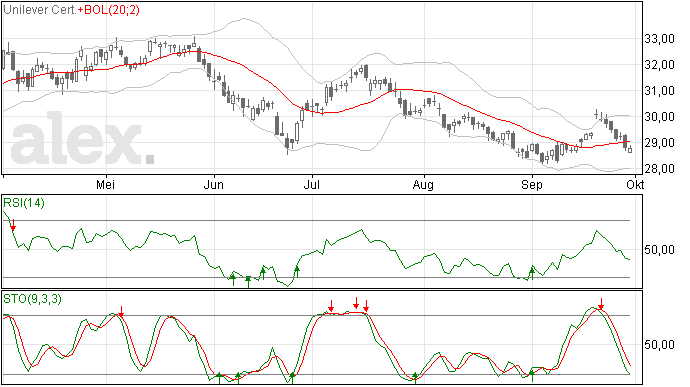Click the 30,00 price axis label
Image resolution: width=690 pixels, height=387 pixels.
(x=659, y=117)
